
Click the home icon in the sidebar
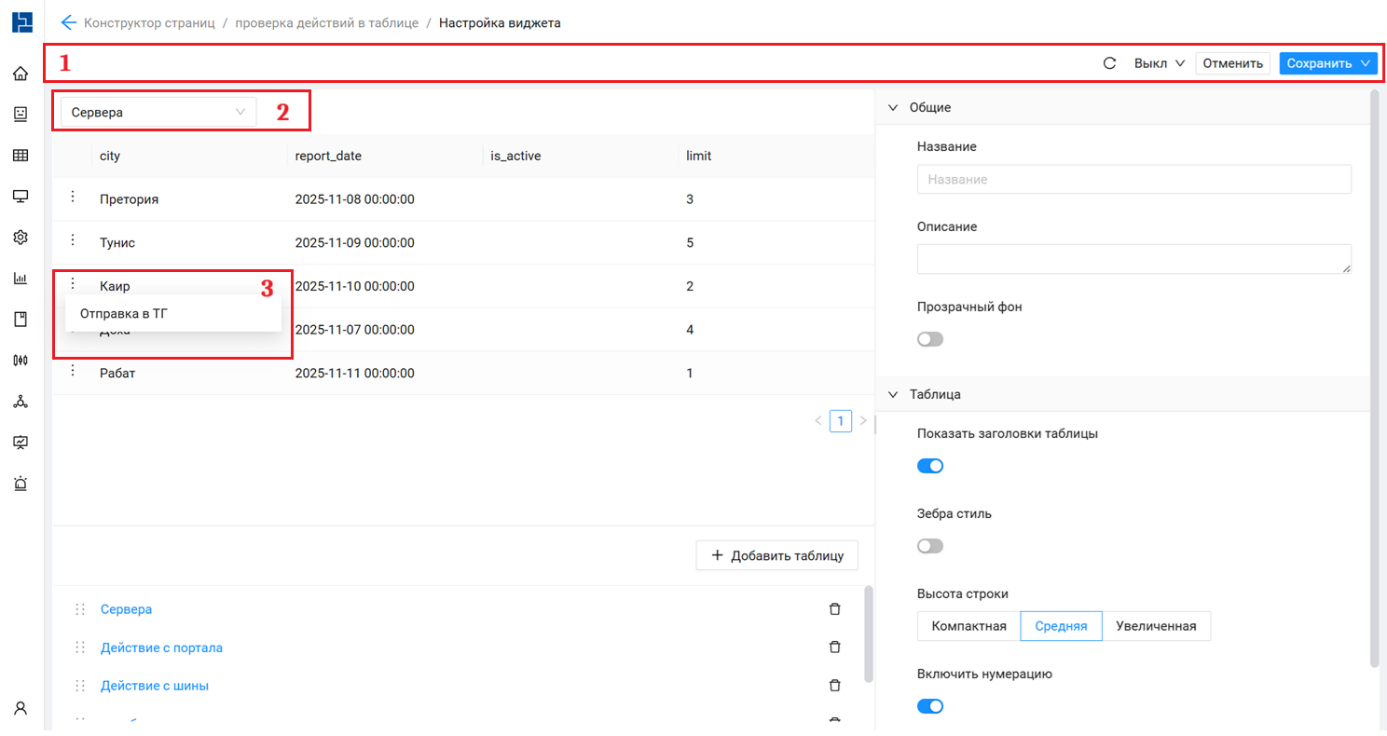(x=20, y=73)
